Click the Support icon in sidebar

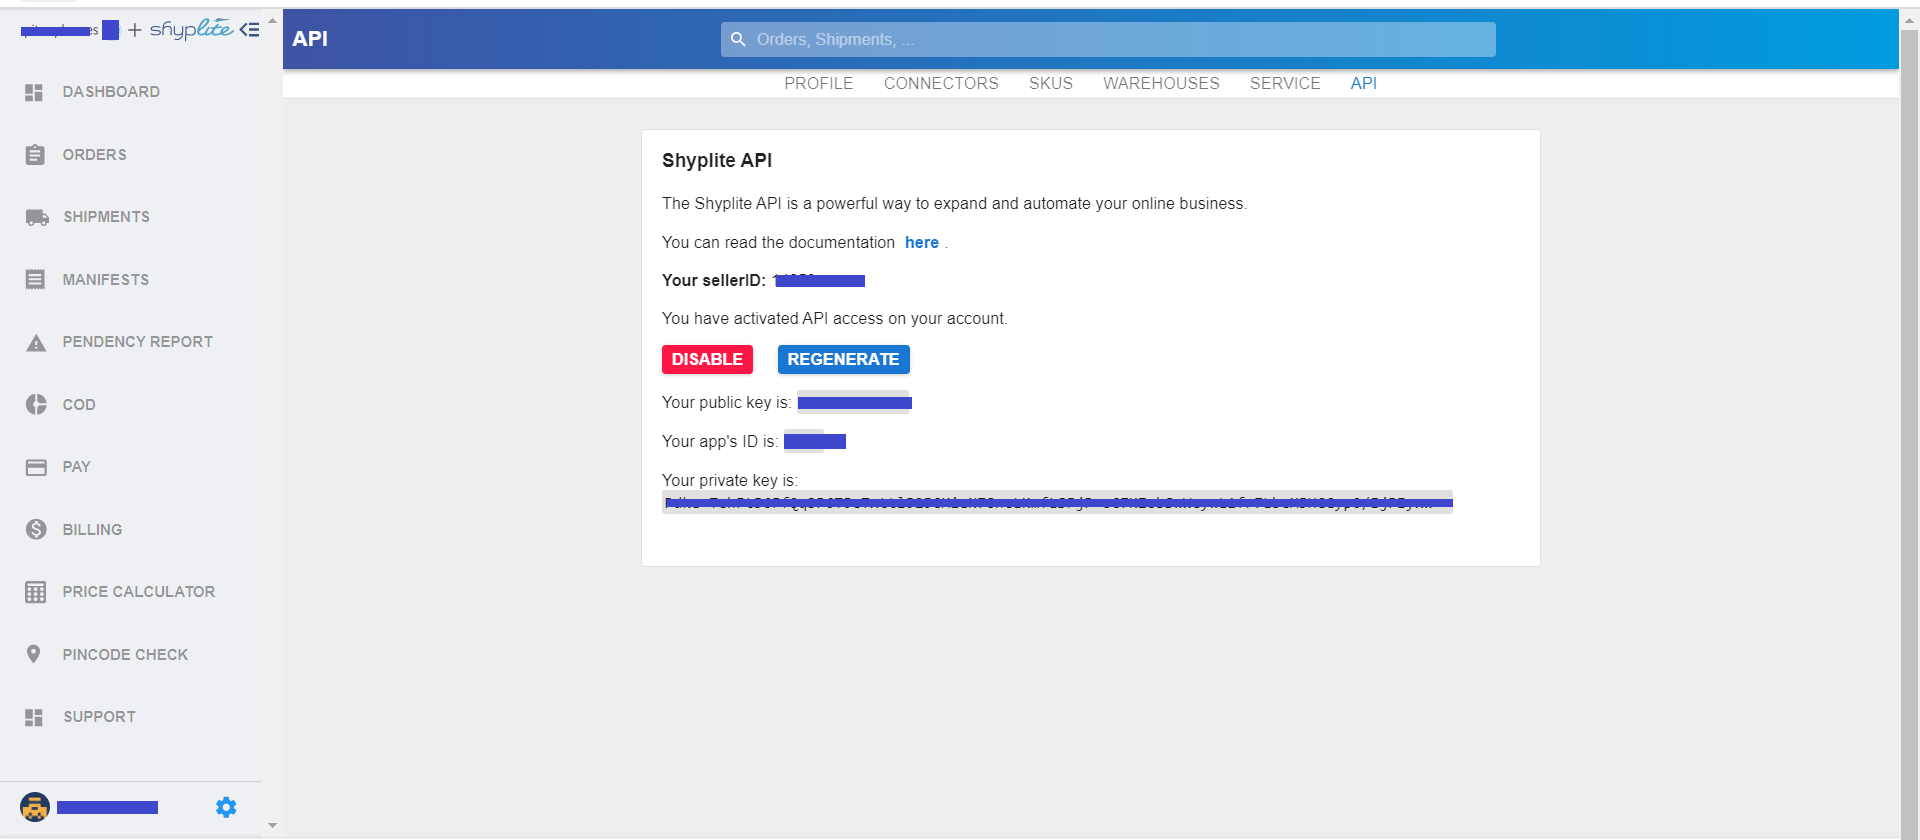[x=34, y=717]
